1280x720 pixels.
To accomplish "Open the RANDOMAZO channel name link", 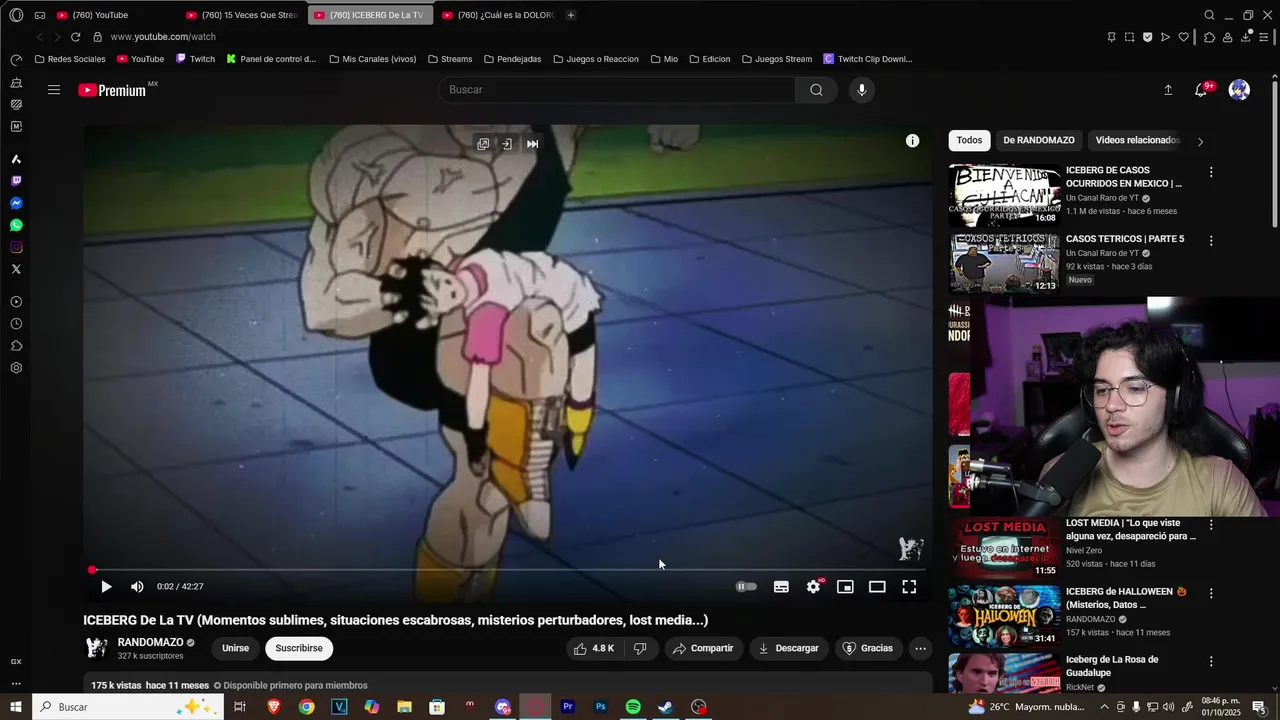I will pos(150,642).
